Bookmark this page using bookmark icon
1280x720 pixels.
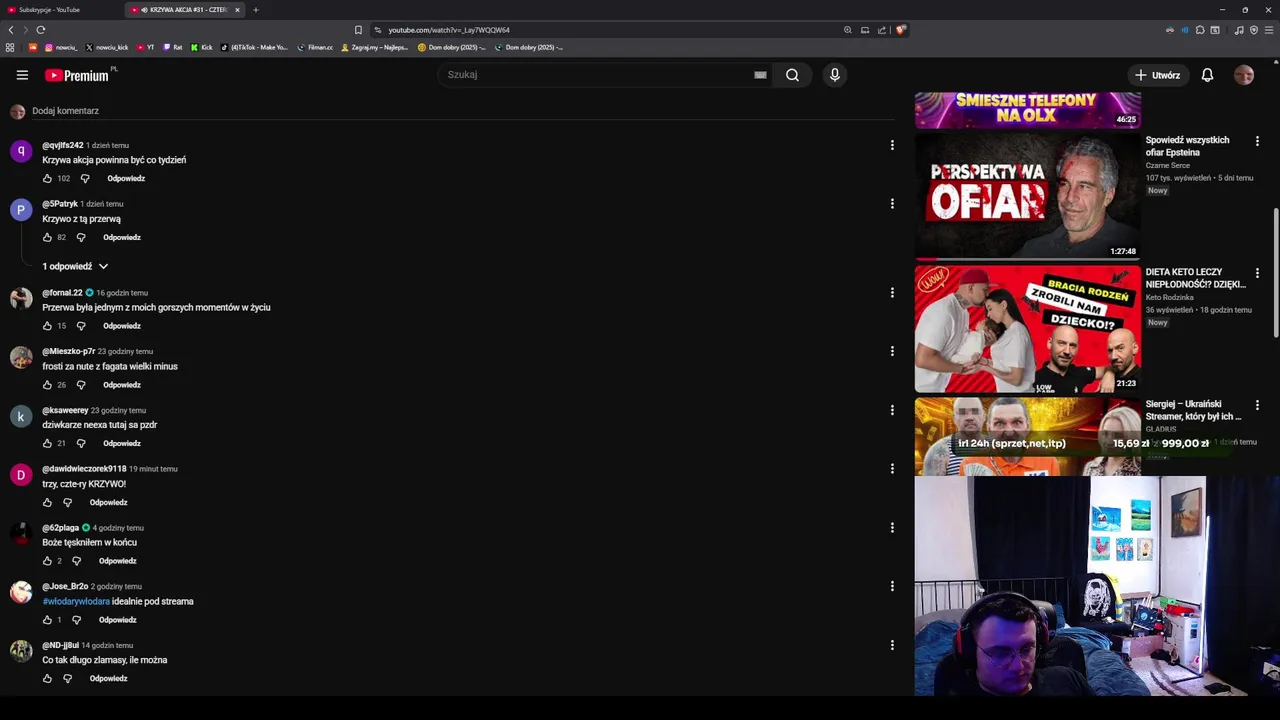click(358, 30)
